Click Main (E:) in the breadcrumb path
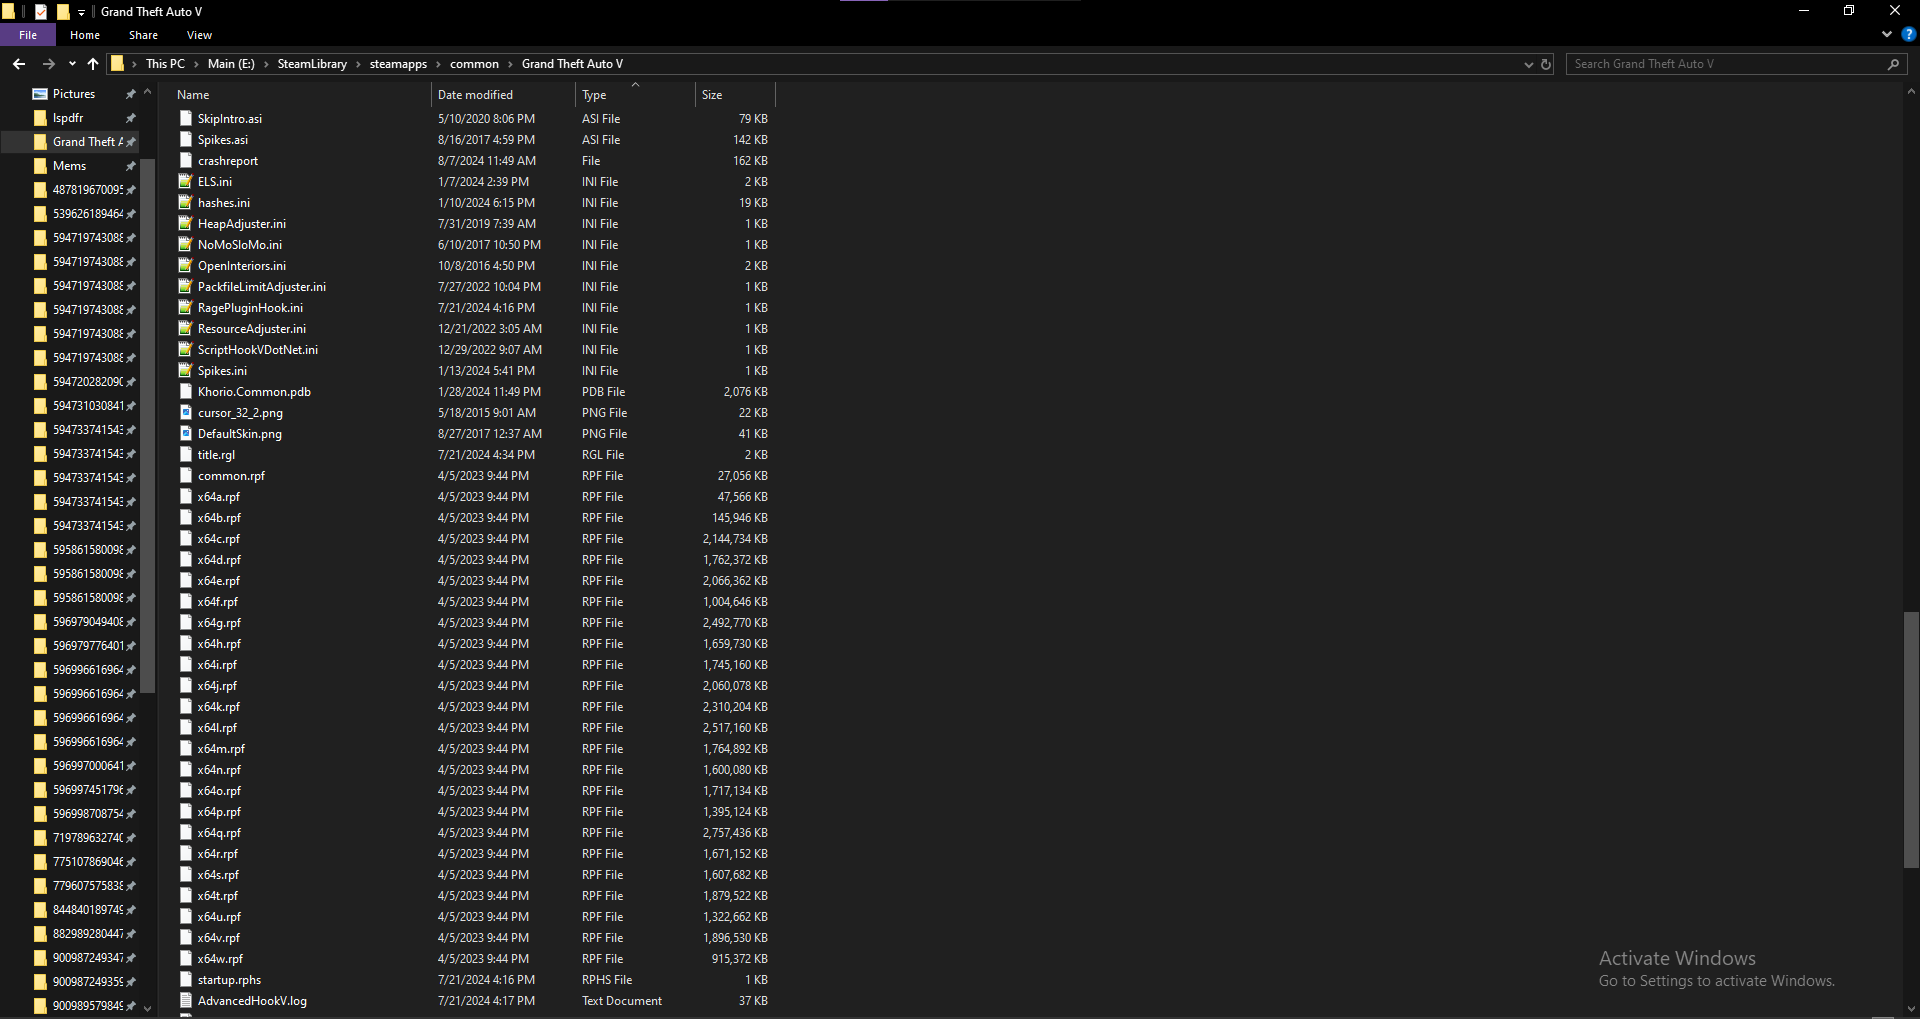 (x=231, y=64)
